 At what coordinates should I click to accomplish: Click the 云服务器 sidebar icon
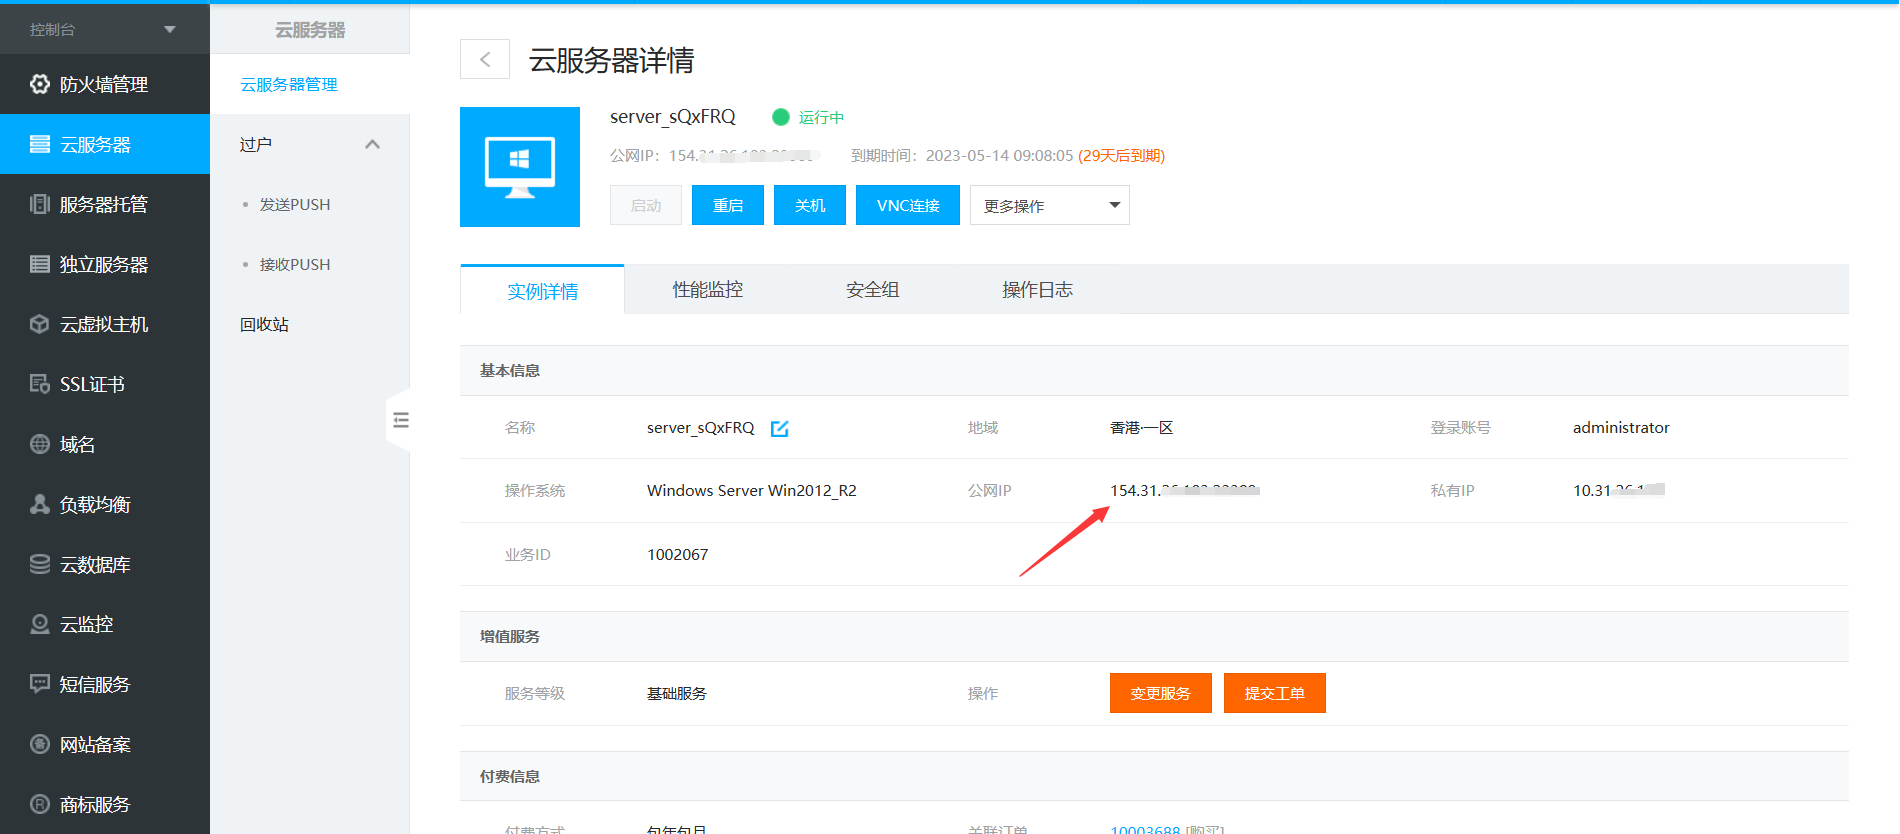pyautogui.click(x=40, y=144)
